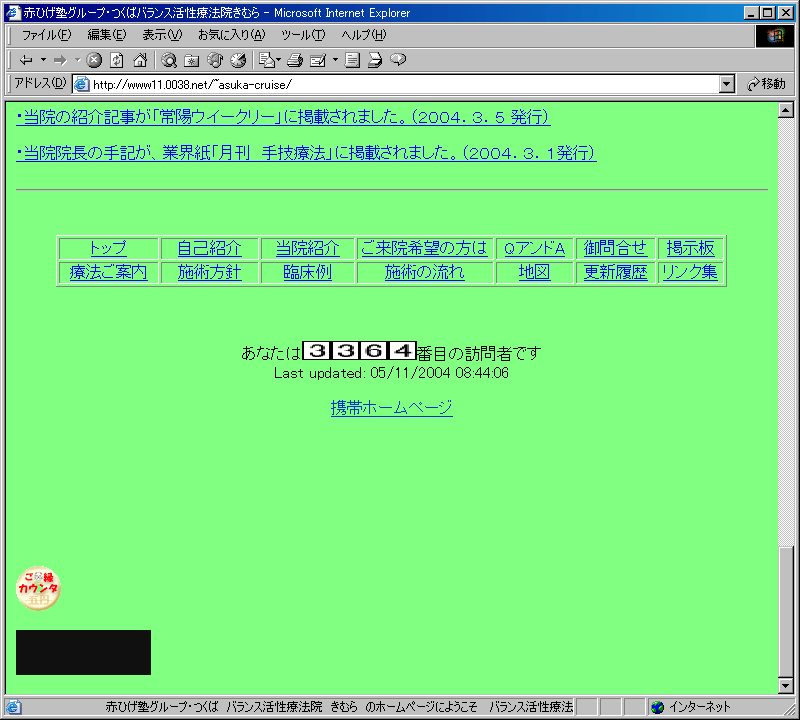Click the IE page icon in address bar
Viewport: 800px width, 720px height.
coord(82,84)
